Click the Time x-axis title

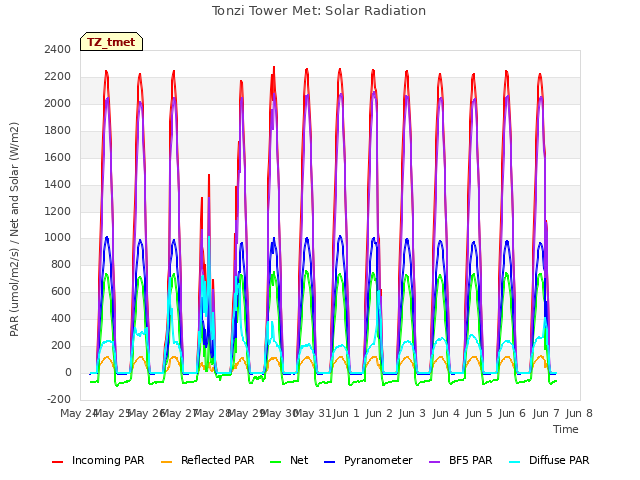pos(566,429)
